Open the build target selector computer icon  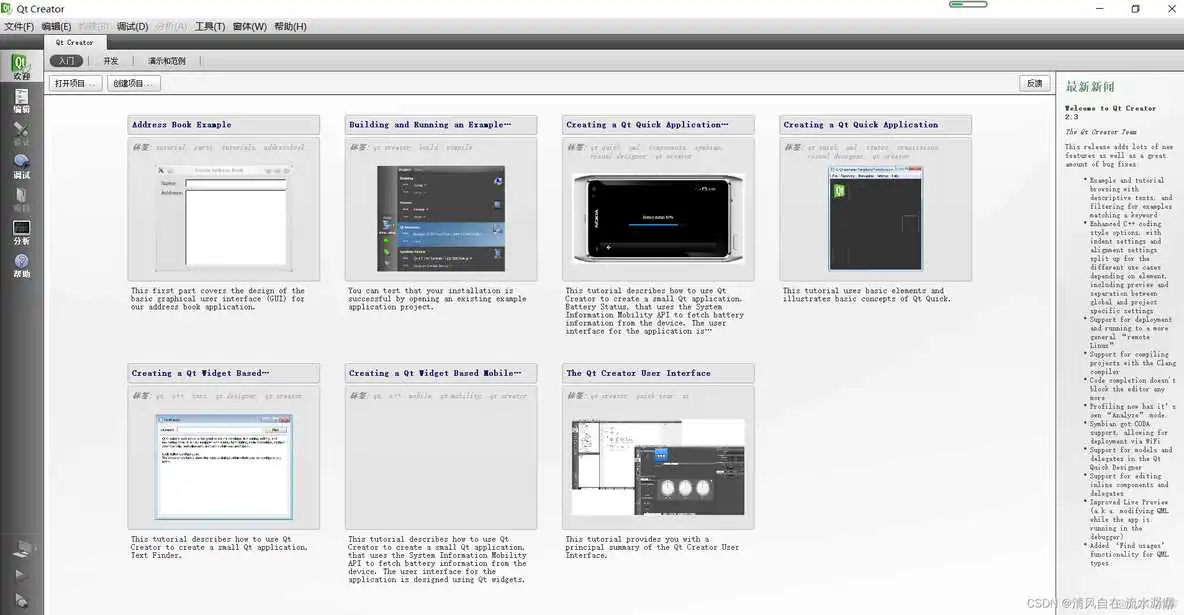pos(21,547)
